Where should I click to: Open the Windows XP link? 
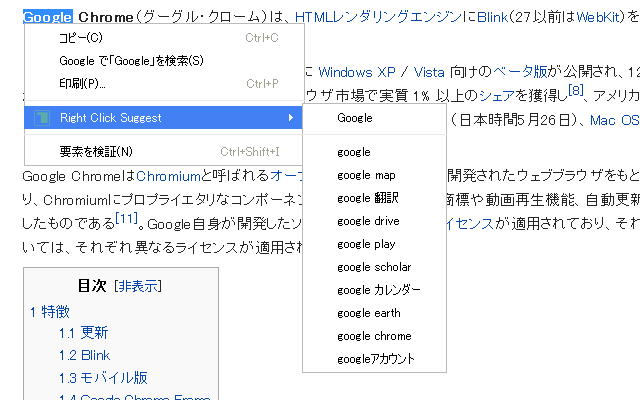[357, 73]
